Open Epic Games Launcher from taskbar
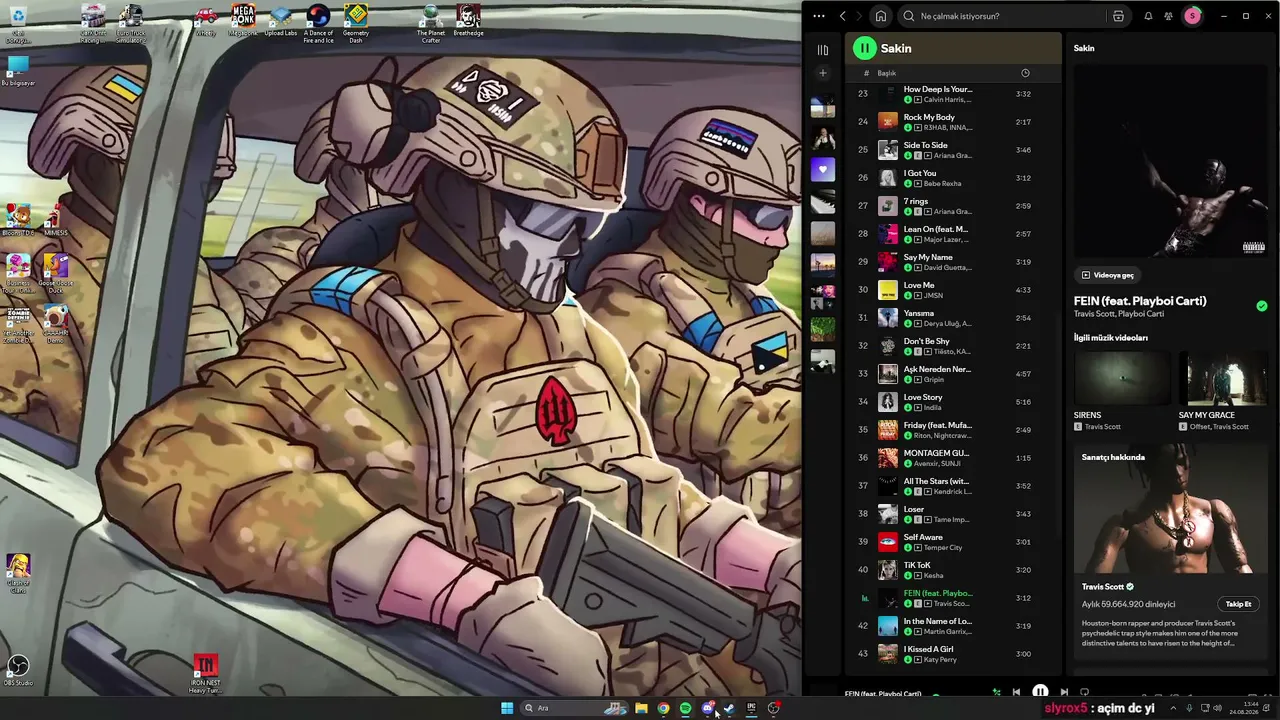Screen dimensions: 1280x720 [751, 708]
